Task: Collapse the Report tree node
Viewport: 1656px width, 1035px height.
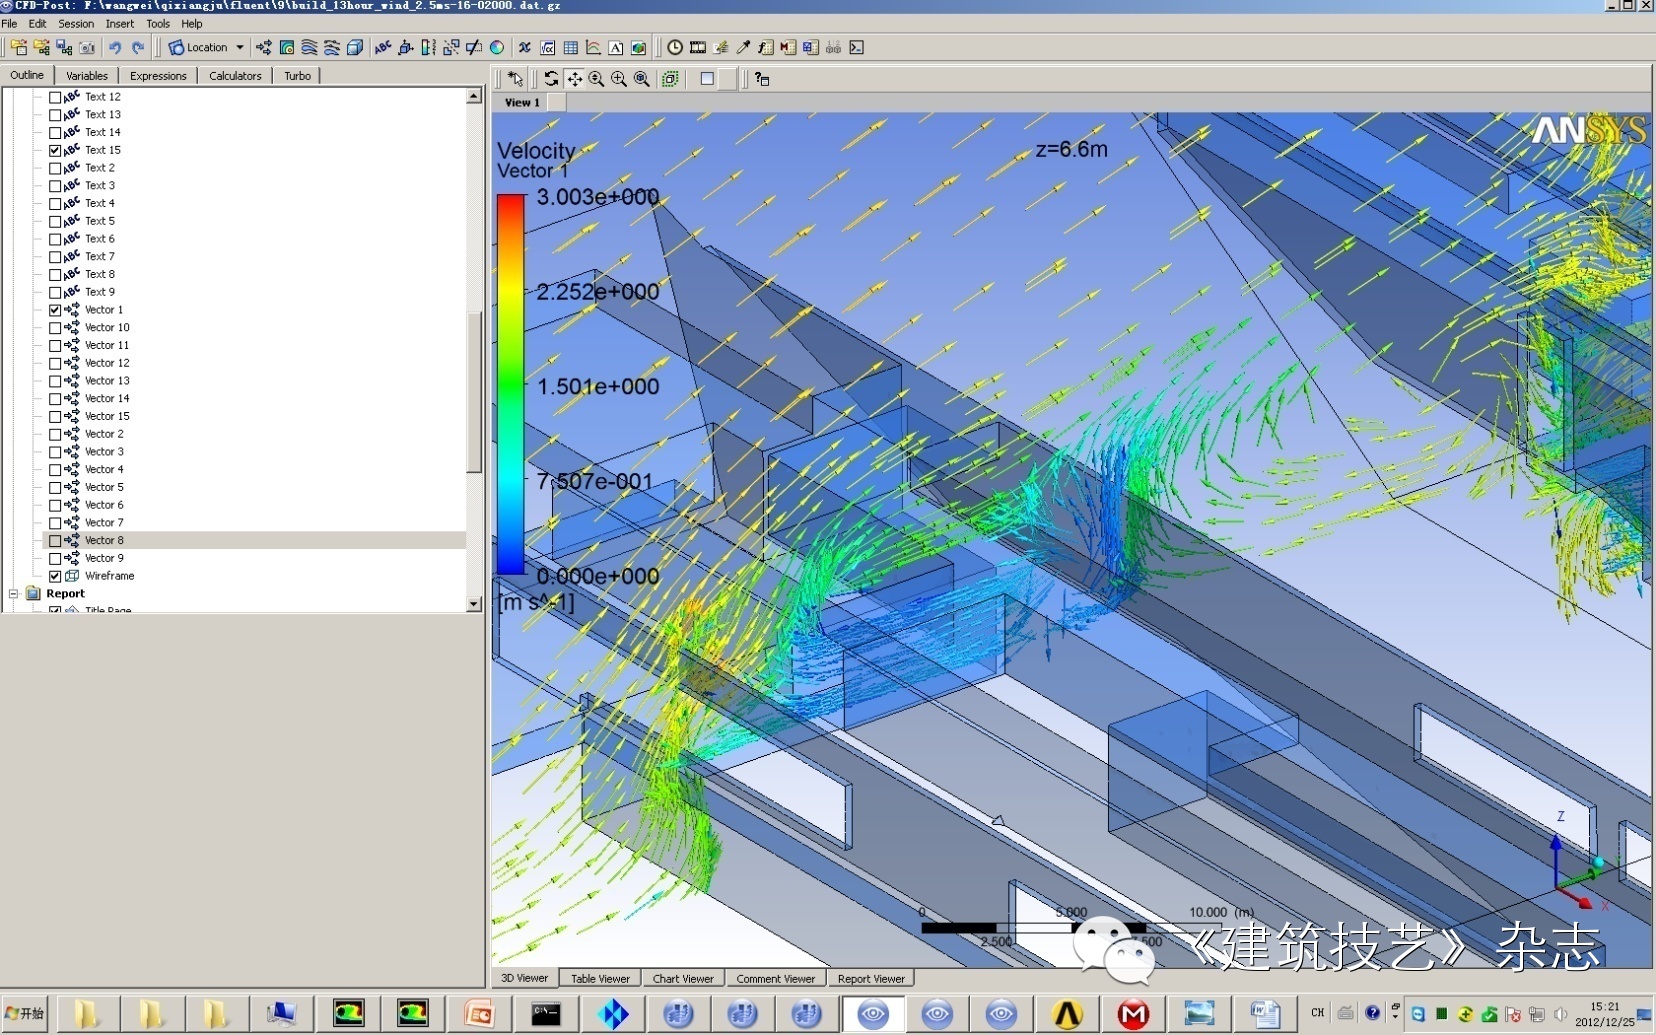Action: (14, 594)
